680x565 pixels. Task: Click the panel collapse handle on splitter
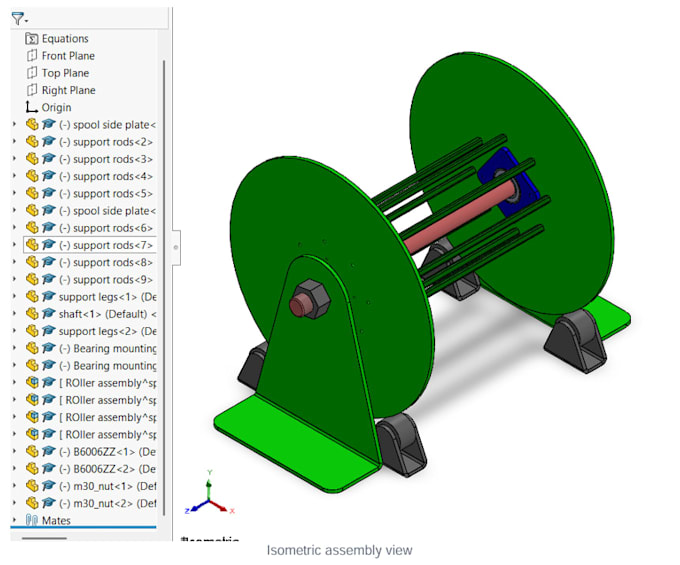coord(176,248)
